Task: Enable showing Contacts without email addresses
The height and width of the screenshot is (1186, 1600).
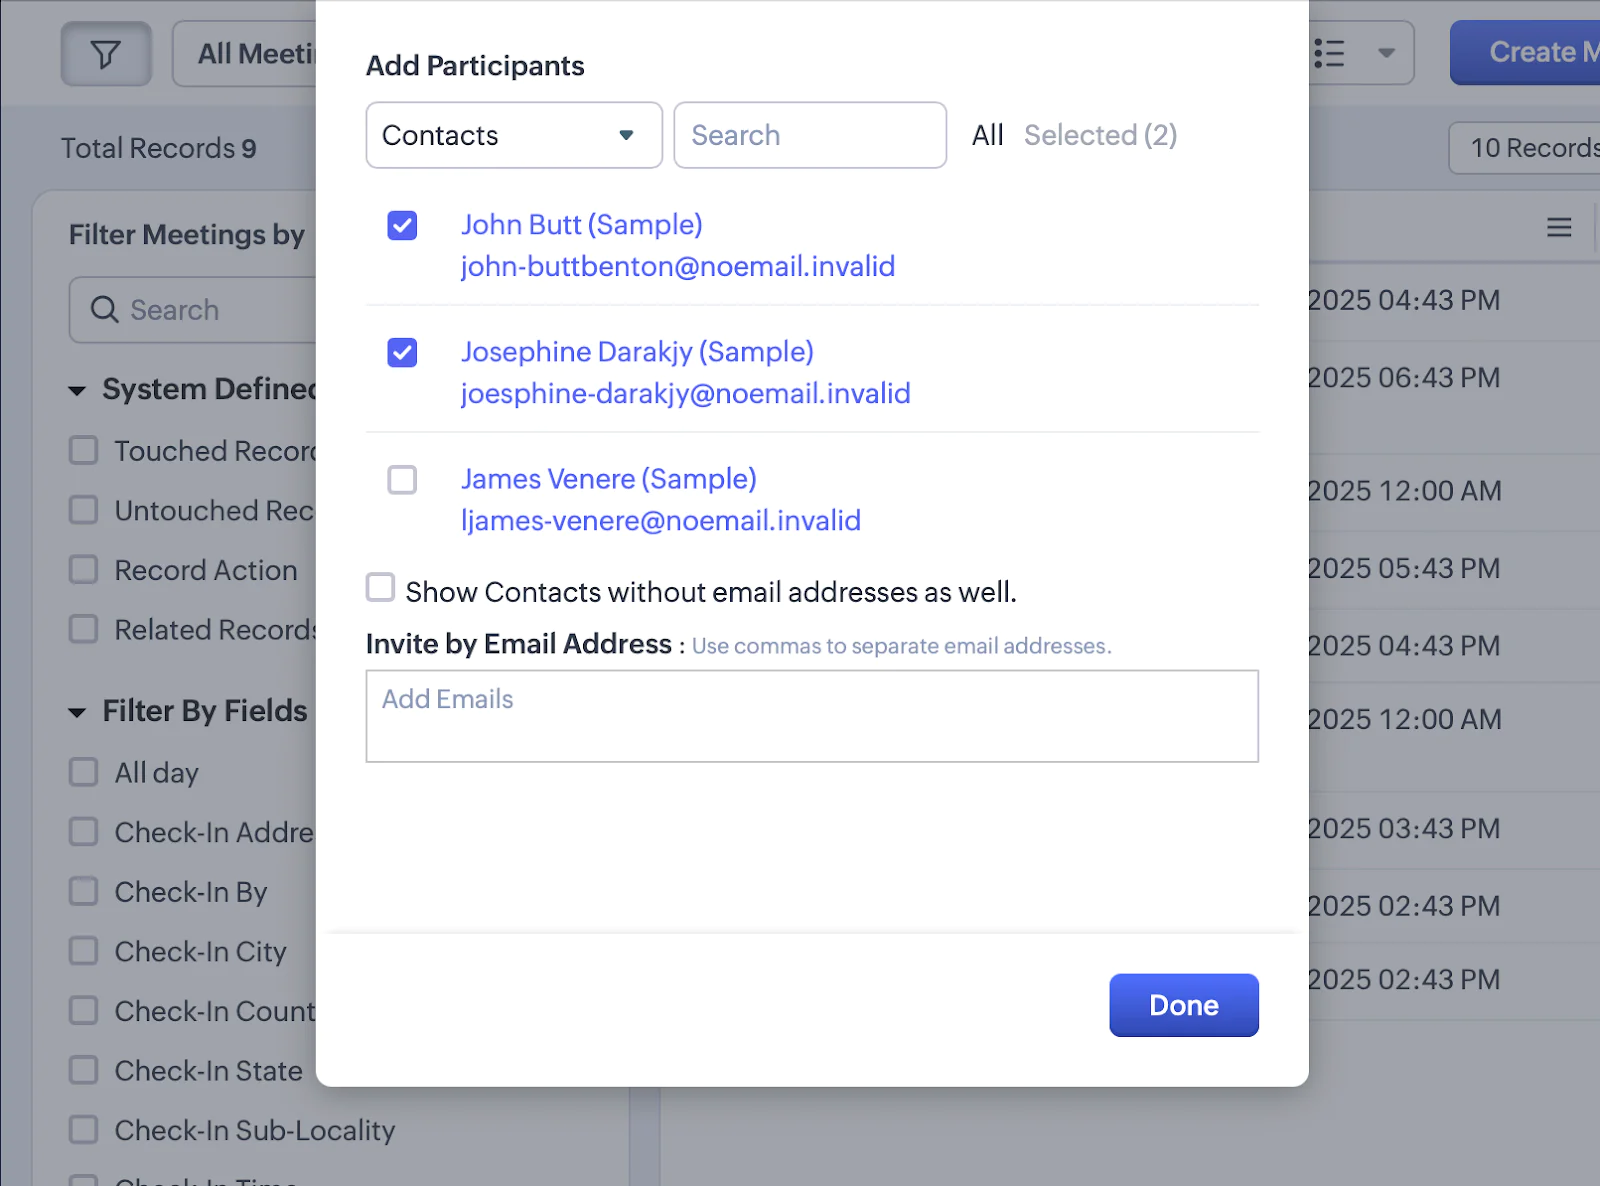Action: 380,588
